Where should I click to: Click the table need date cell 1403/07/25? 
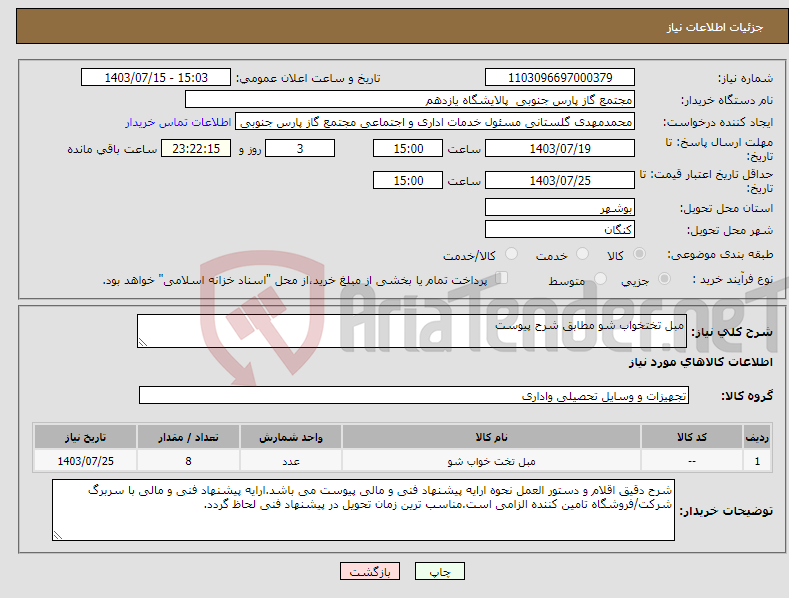[86, 461]
